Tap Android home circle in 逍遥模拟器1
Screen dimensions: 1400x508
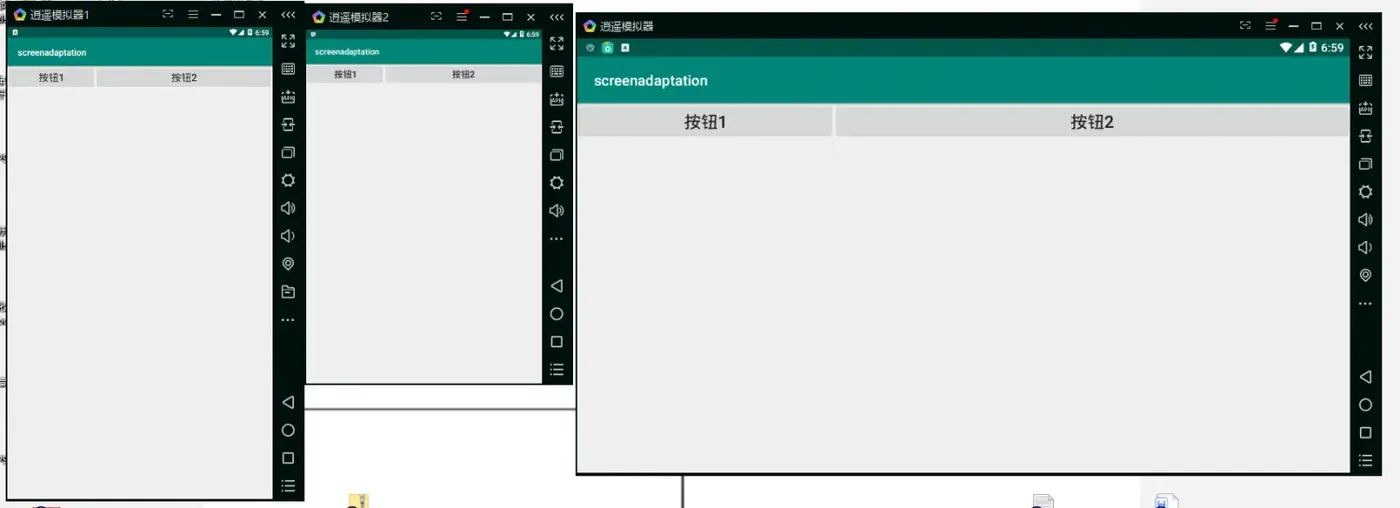(x=288, y=430)
